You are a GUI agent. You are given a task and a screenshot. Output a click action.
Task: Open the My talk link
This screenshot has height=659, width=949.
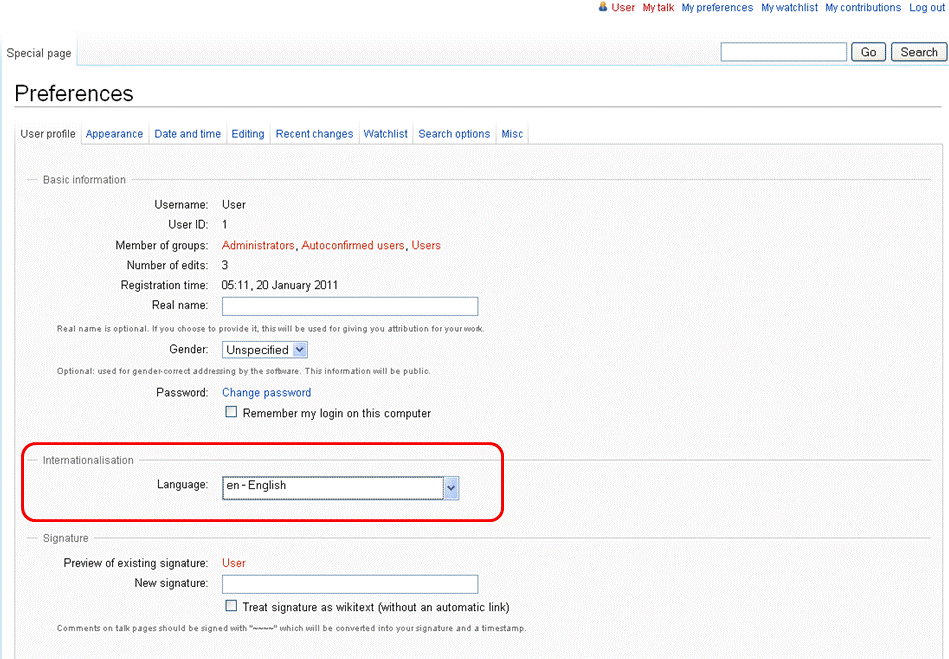pyautogui.click(x=658, y=7)
